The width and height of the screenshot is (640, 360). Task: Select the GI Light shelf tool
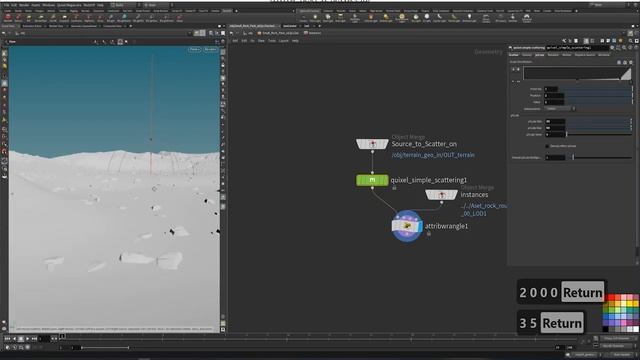point(427,18)
